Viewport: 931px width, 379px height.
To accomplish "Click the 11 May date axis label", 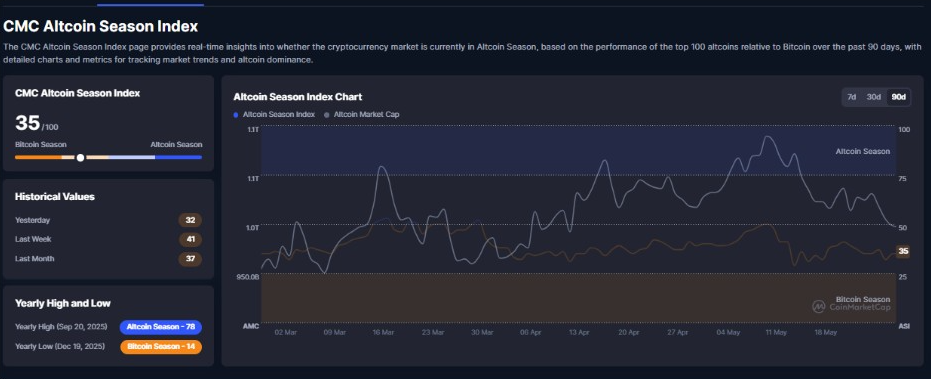I will pyautogui.click(x=776, y=333).
